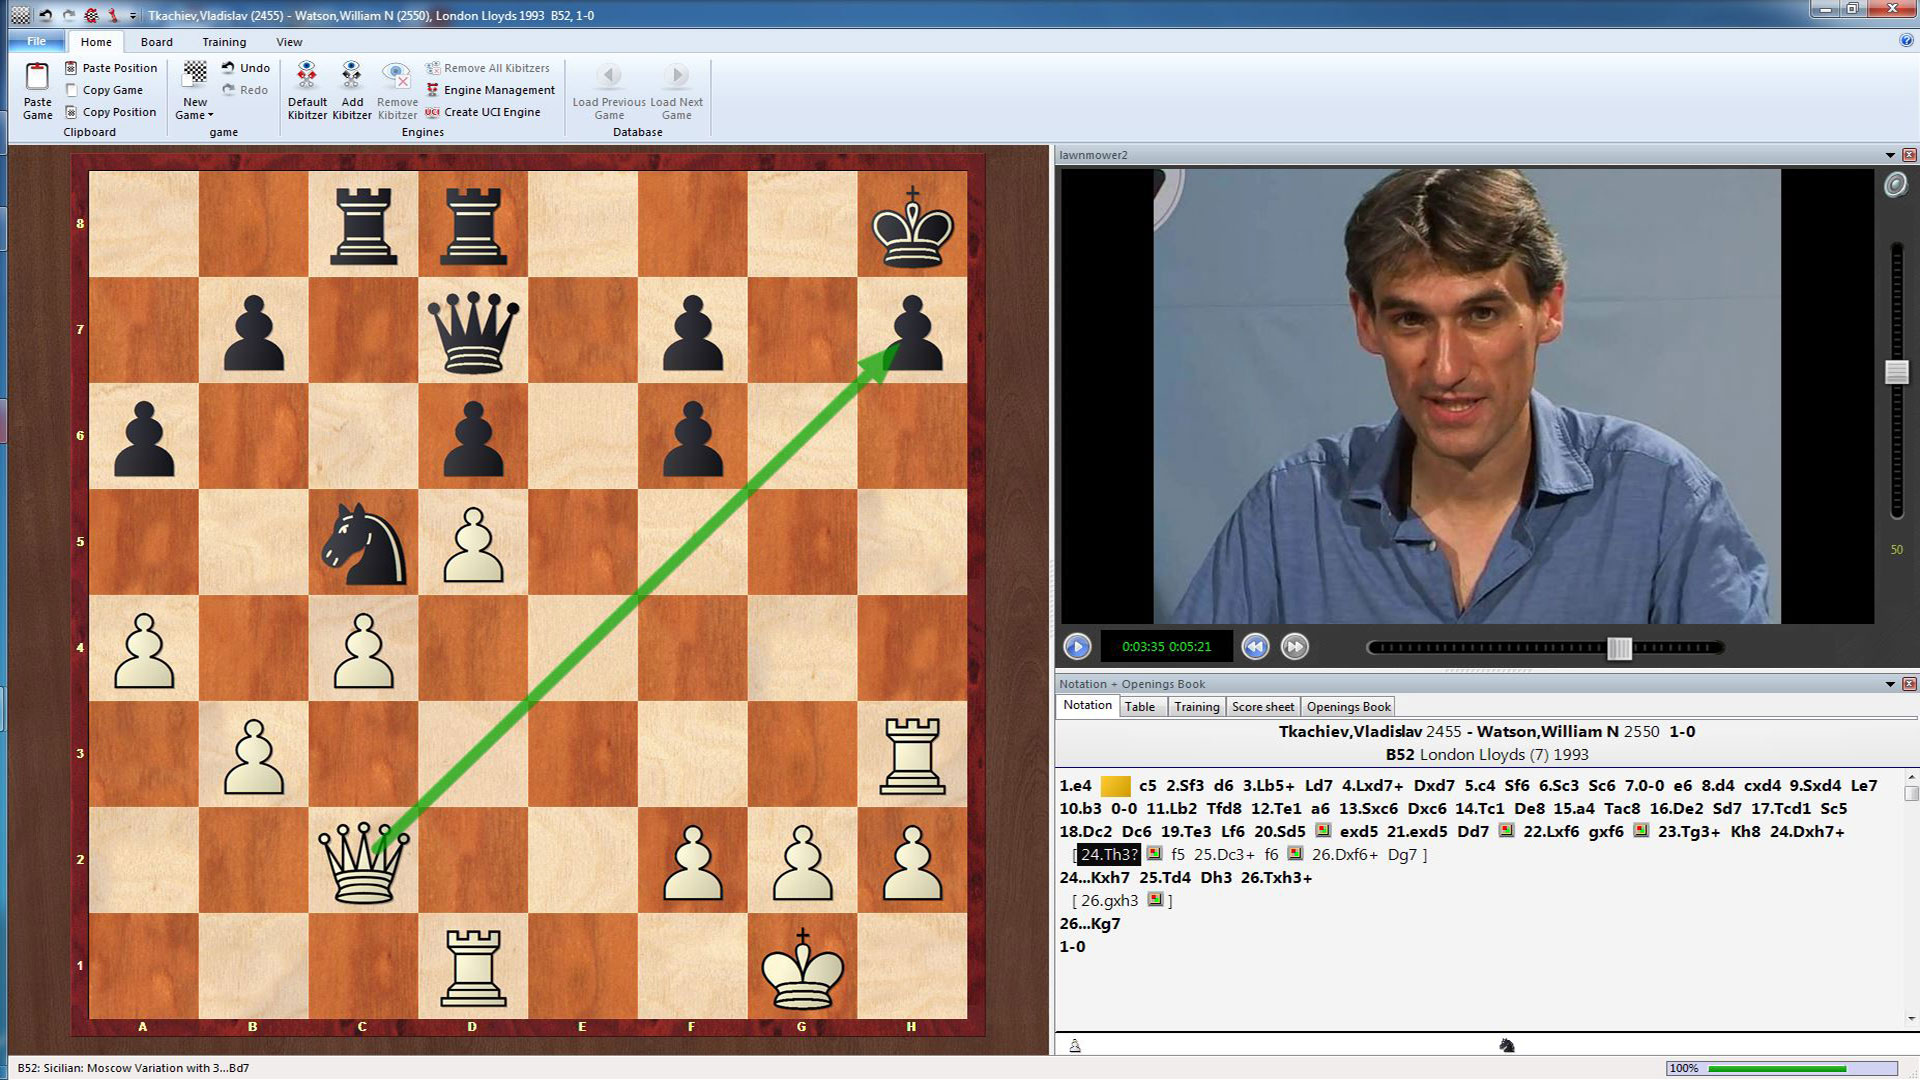Select the highlighted move 24.Th3? in notation
This screenshot has width=1920, height=1080.
1110,855
